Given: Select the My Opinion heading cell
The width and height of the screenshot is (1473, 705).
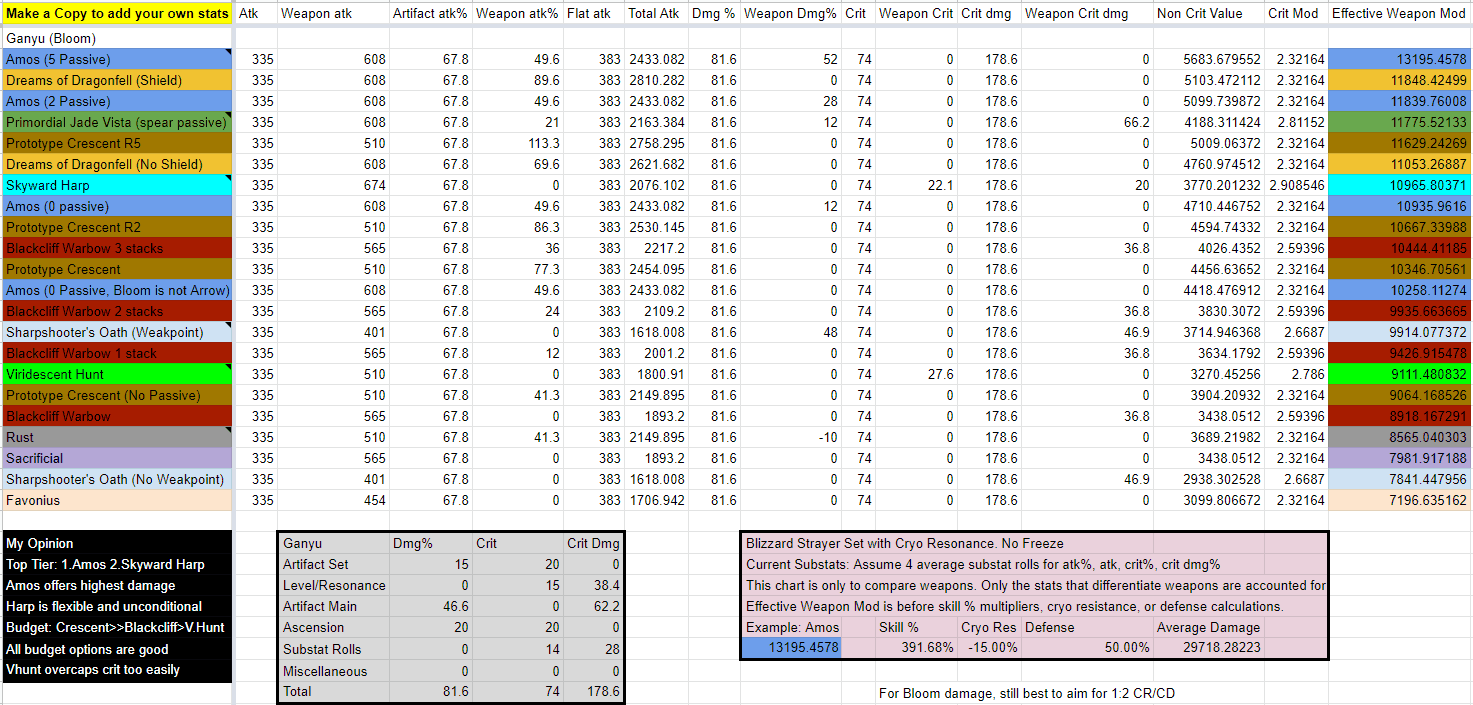Looking at the screenshot, I should (117, 543).
